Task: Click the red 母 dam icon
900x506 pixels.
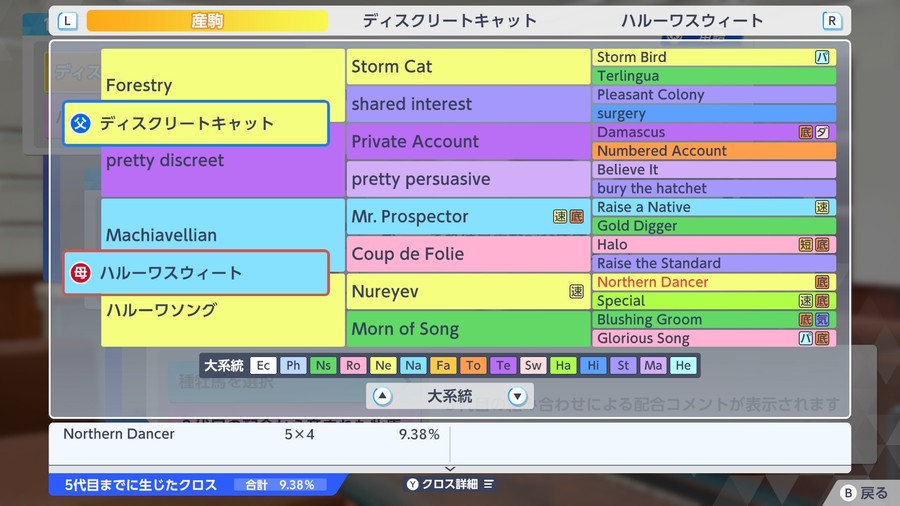Action: pos(80,273)
